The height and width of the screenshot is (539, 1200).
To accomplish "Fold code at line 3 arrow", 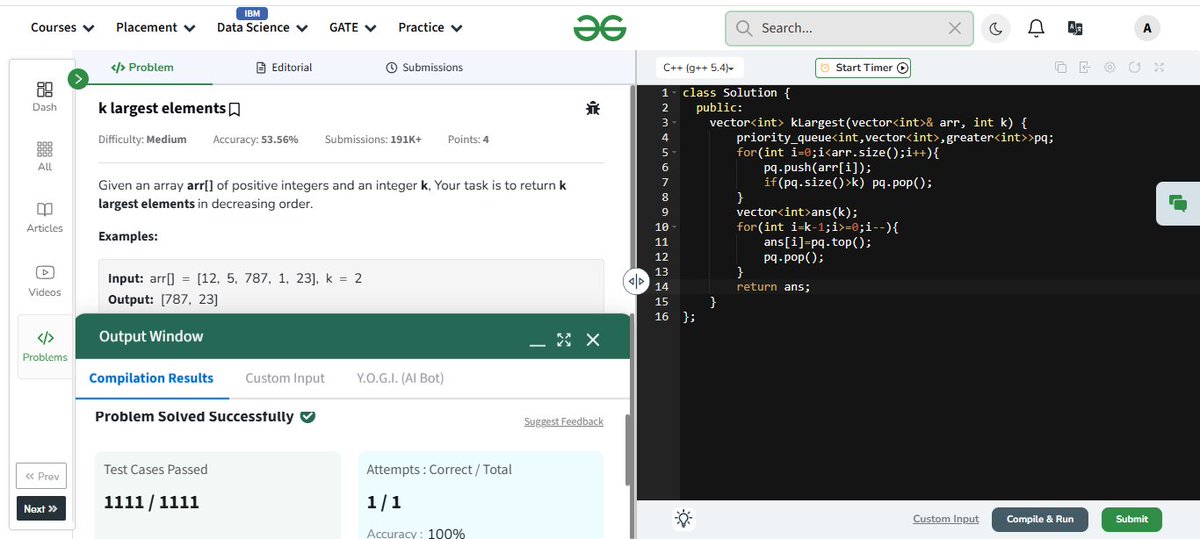I will click(x=673, y=123).
